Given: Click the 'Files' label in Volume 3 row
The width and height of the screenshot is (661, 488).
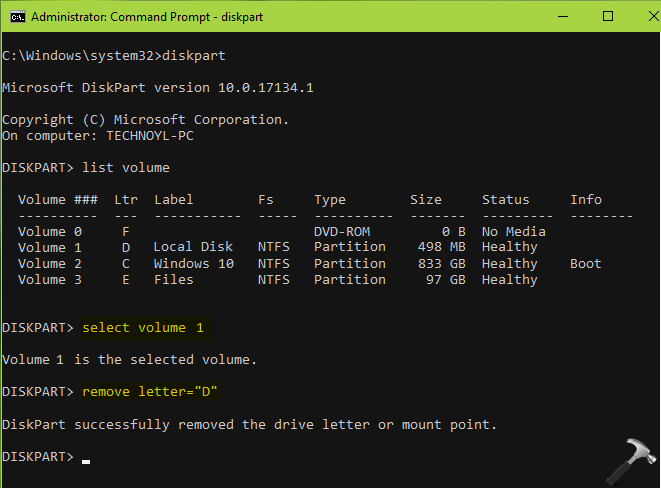Looking at the screenshot, I should (174, 279).
